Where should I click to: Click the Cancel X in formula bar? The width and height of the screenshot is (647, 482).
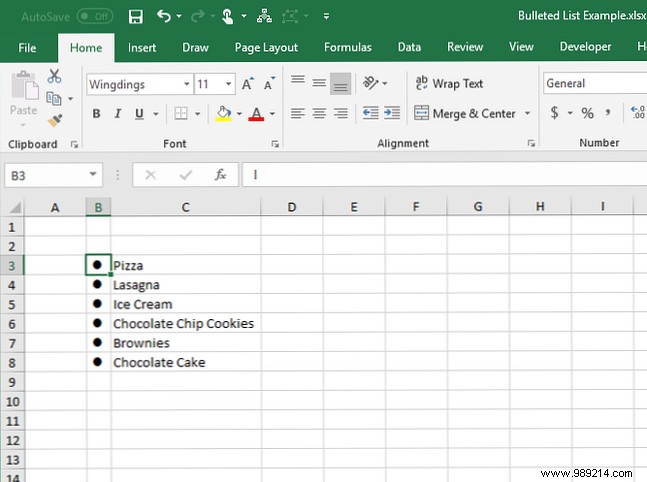click(151, 175)
